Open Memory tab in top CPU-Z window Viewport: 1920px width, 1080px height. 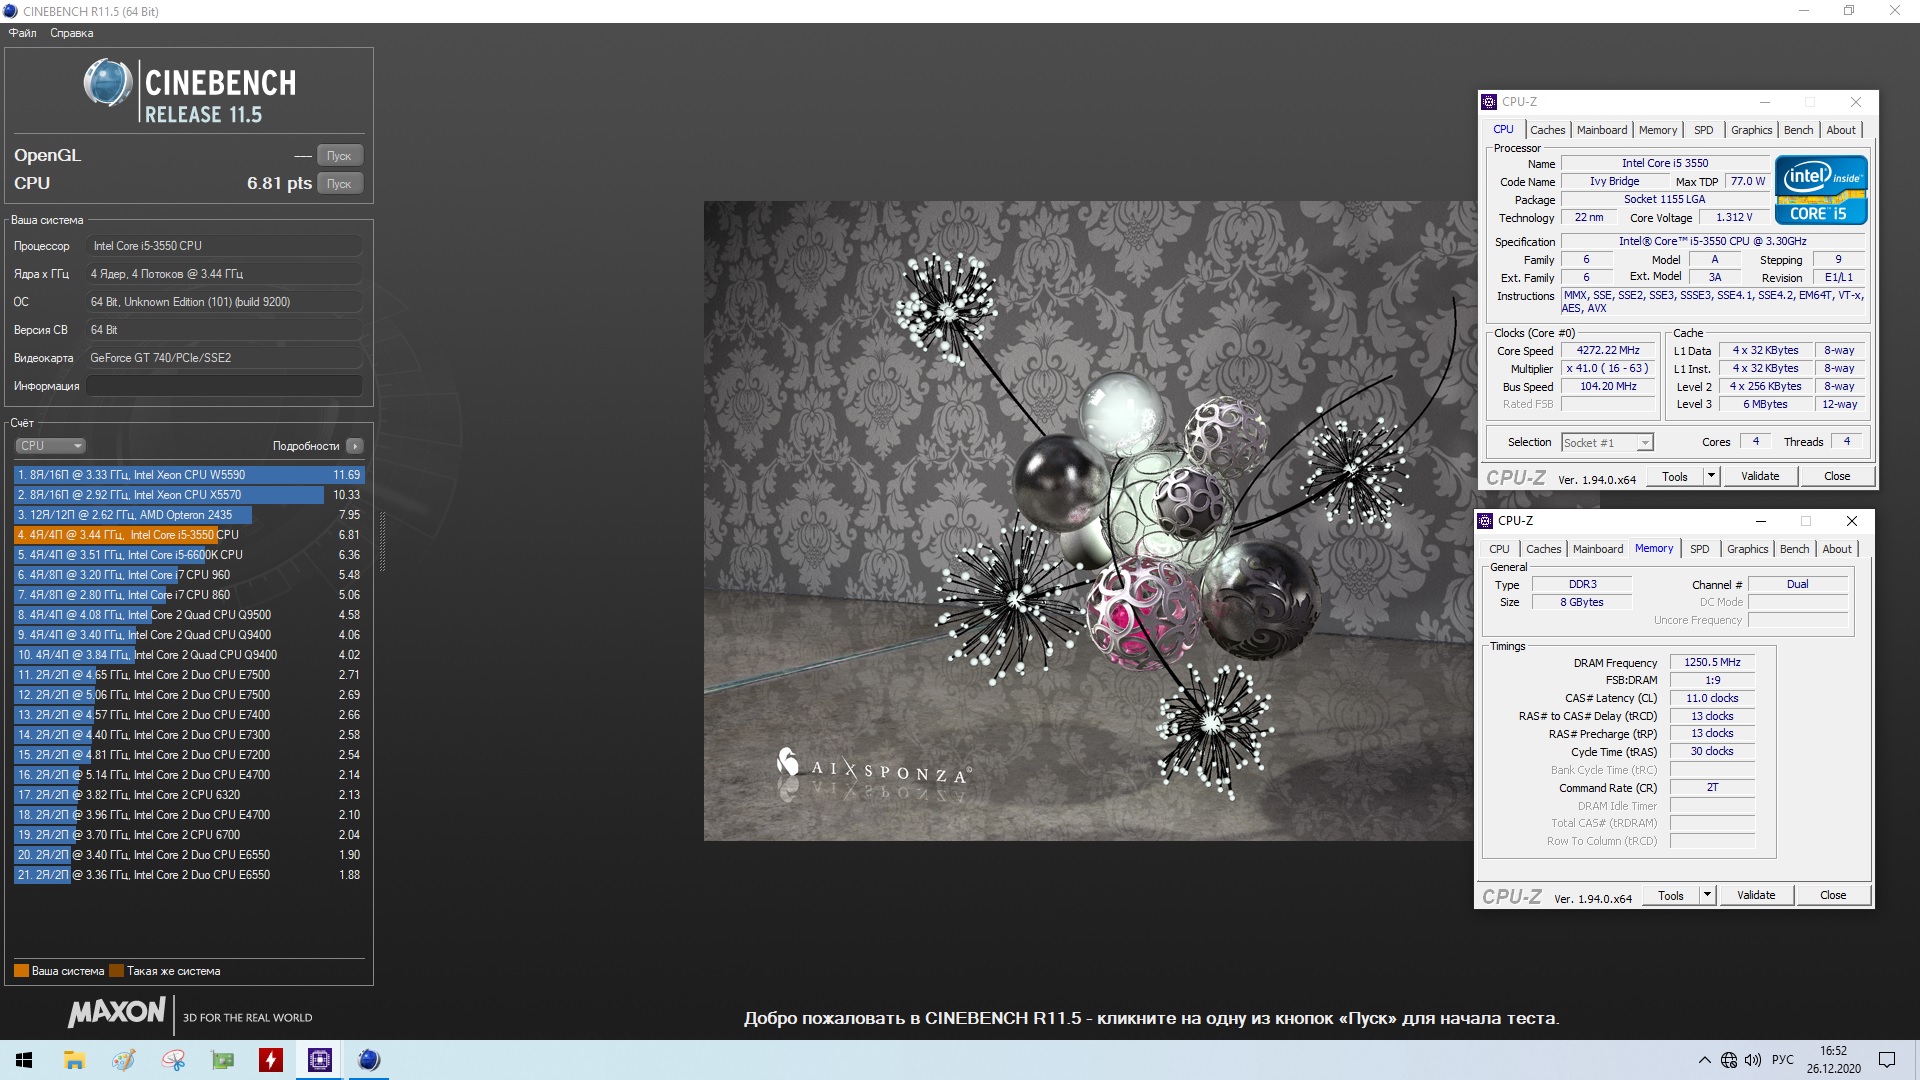tap(1658, 130)
